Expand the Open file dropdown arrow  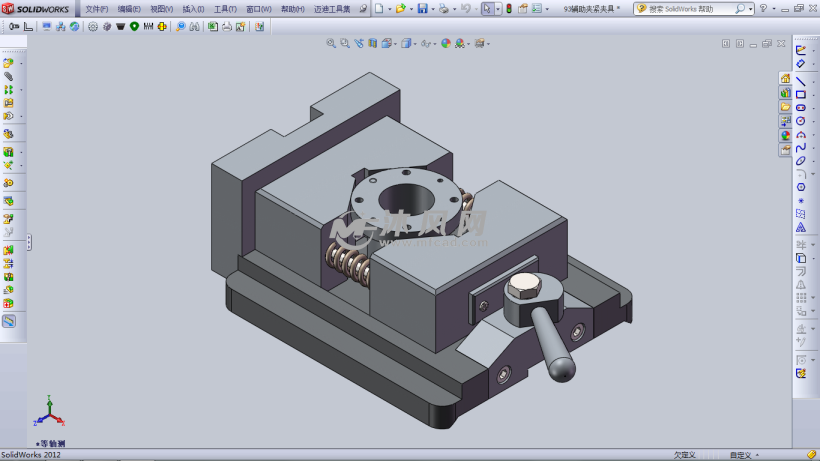click(410, 9)
